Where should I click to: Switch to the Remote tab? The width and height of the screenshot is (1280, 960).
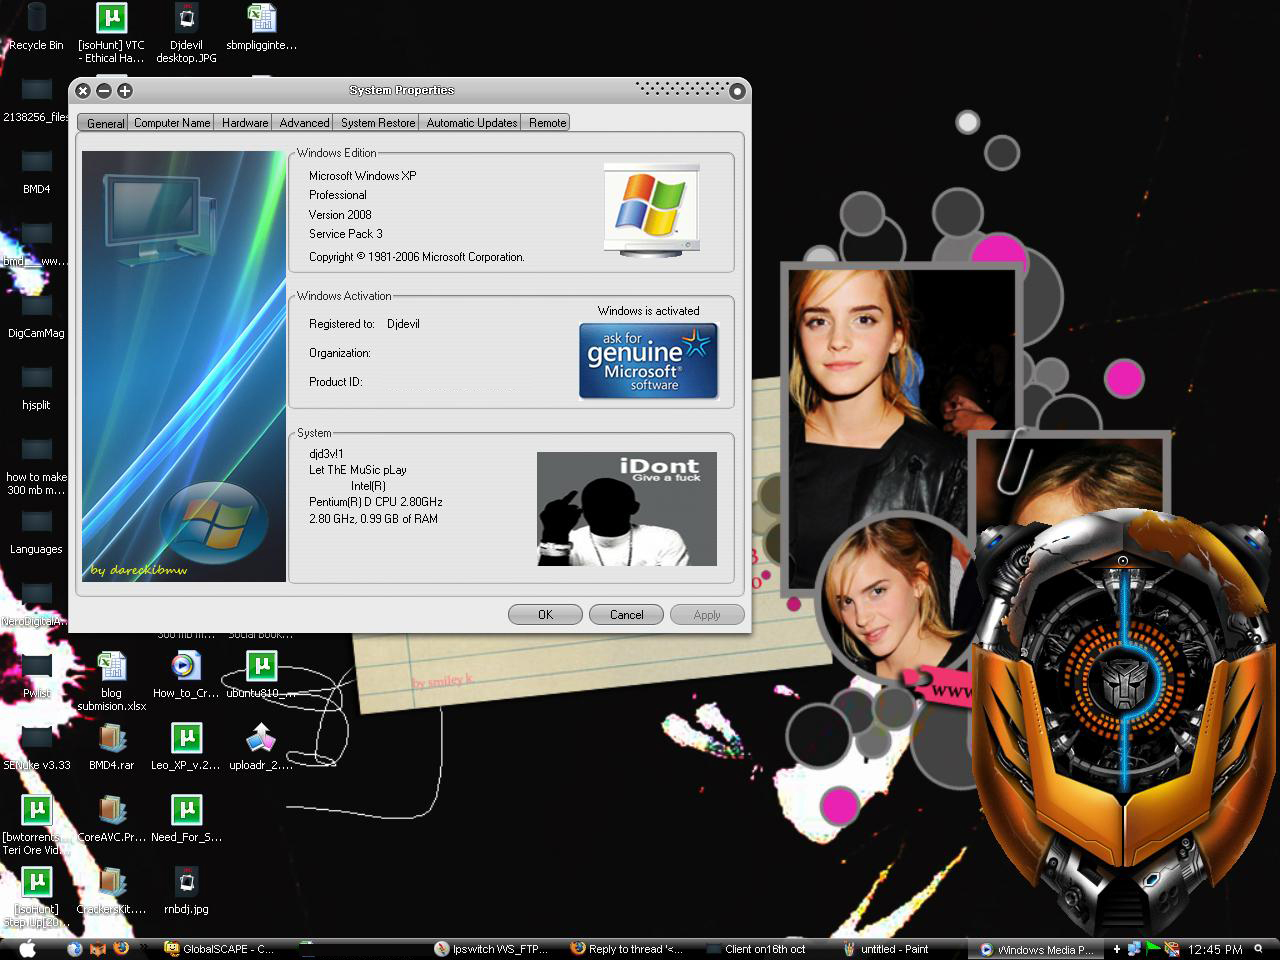[547, 123]
